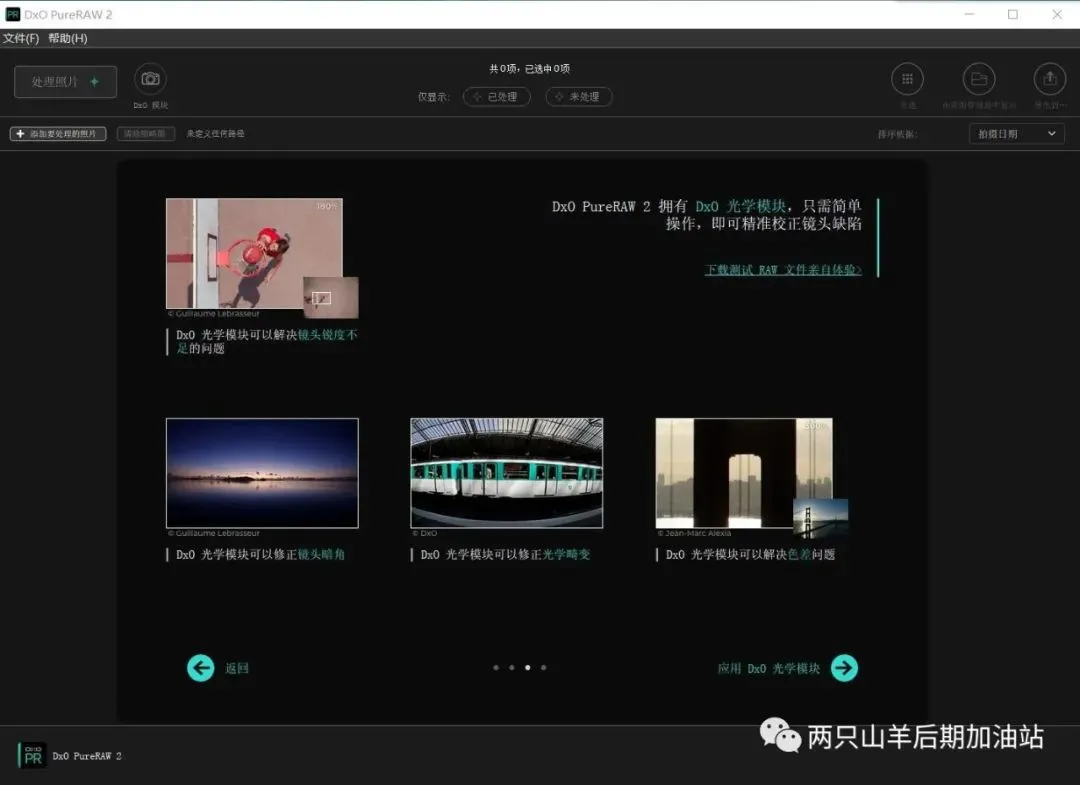Click the 未定义任何路径 path text

[216, 134]
